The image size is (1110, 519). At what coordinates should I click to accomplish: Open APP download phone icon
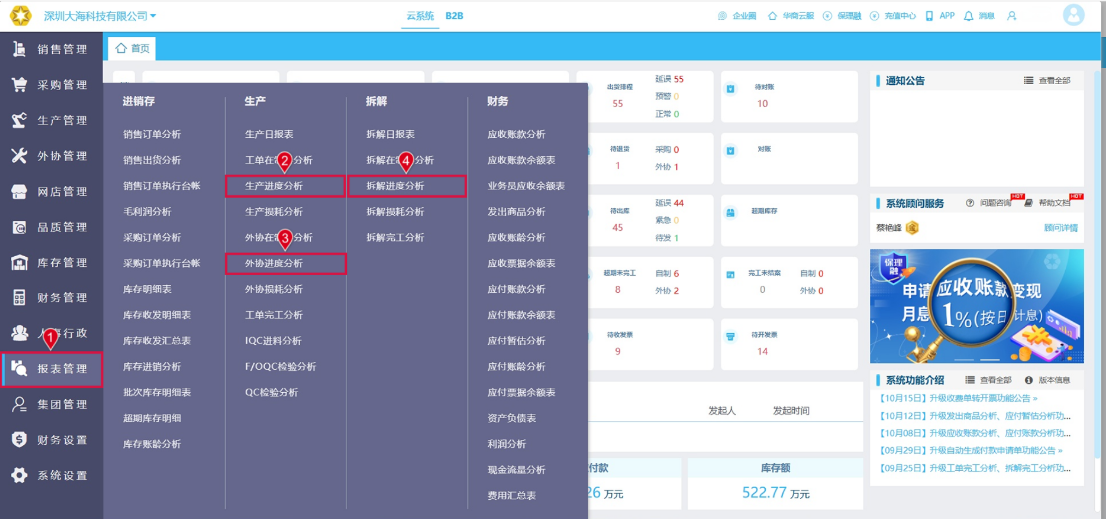coord(940,16)
